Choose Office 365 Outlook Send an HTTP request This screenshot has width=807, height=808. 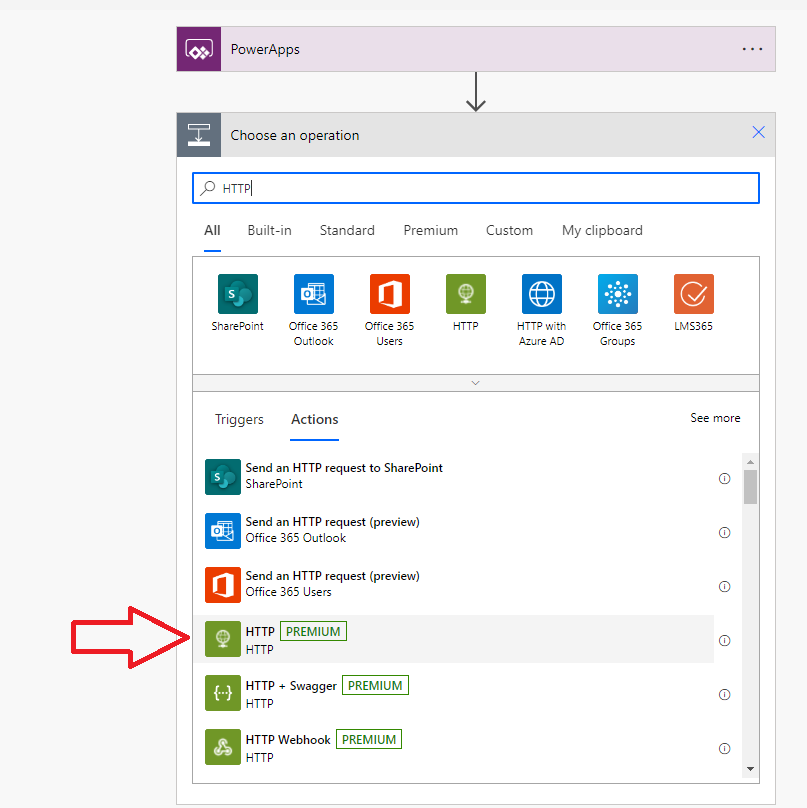tap(454, 531)
